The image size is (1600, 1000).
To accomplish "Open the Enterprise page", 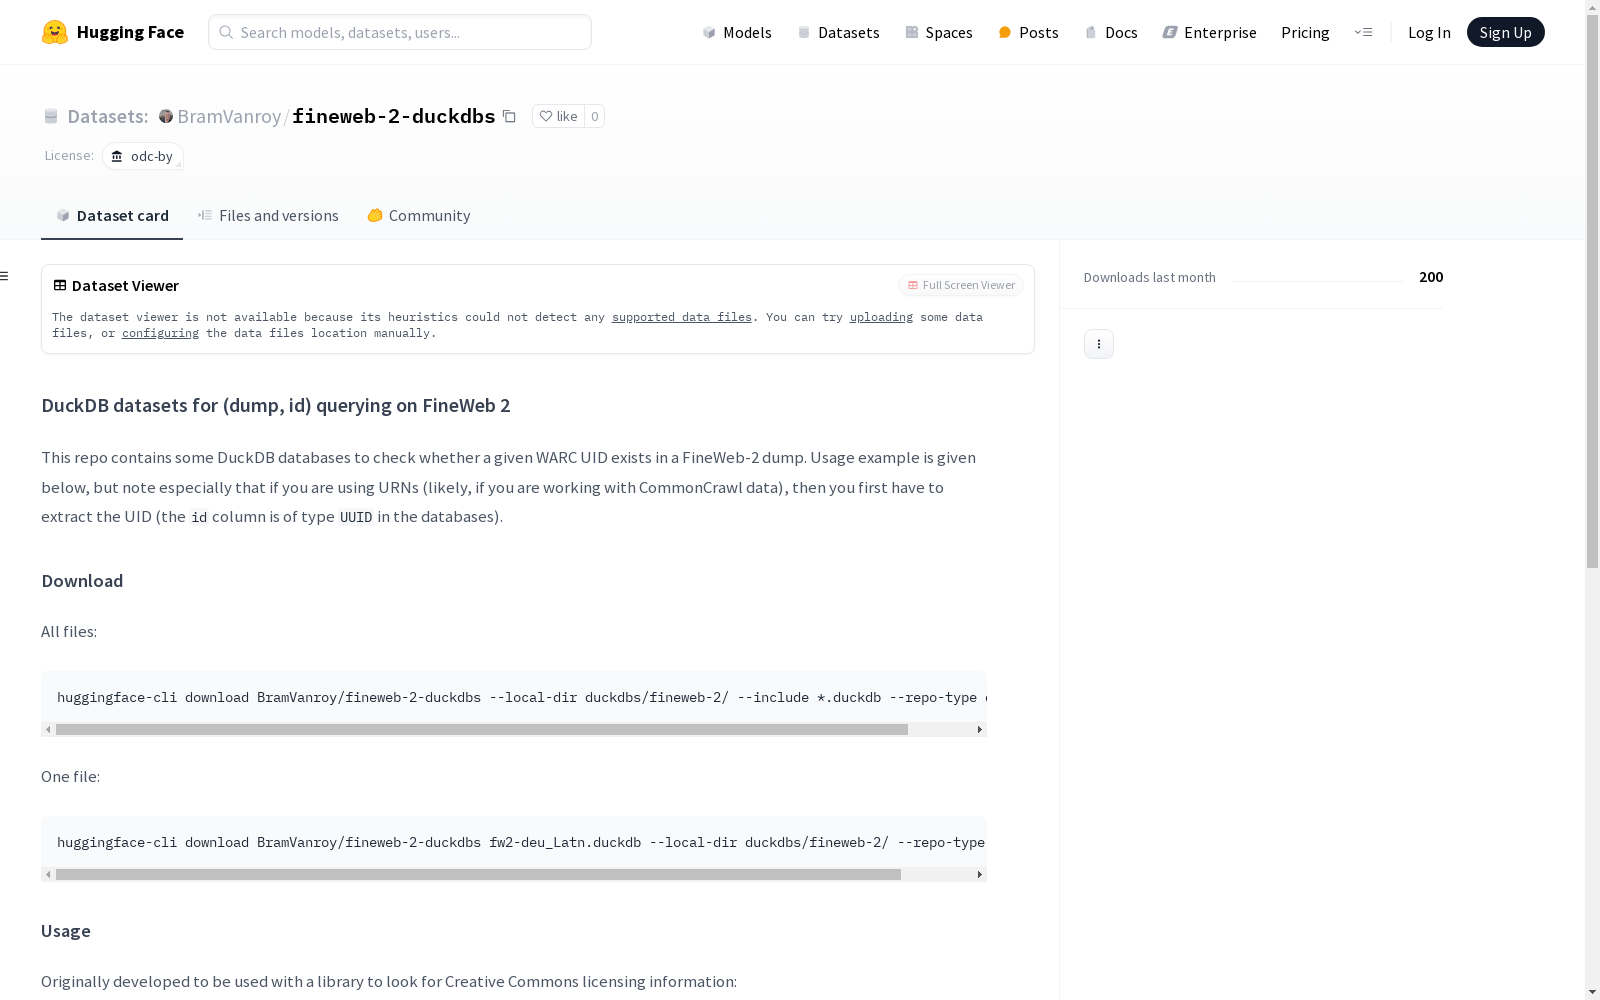I will 1209,32.
